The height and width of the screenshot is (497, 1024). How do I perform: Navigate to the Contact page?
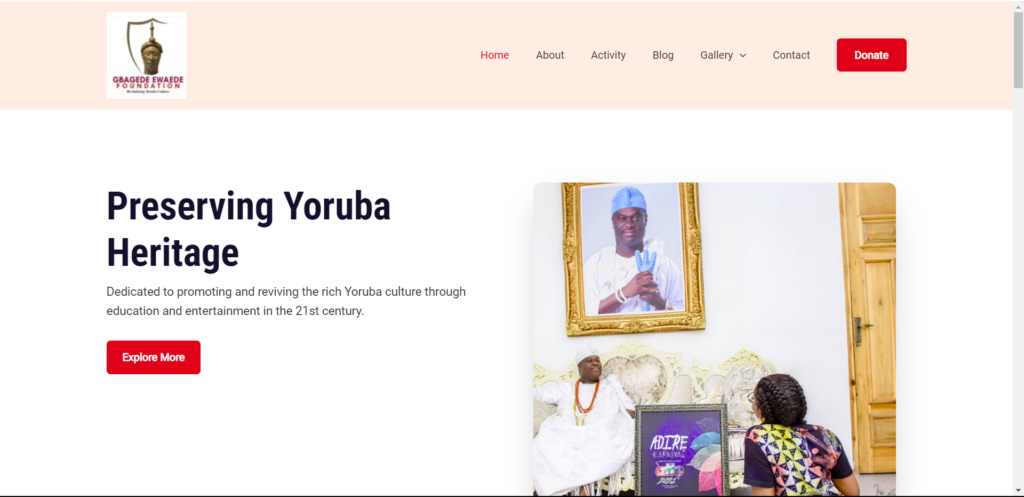pyautogui.click(x=791, y=55)
